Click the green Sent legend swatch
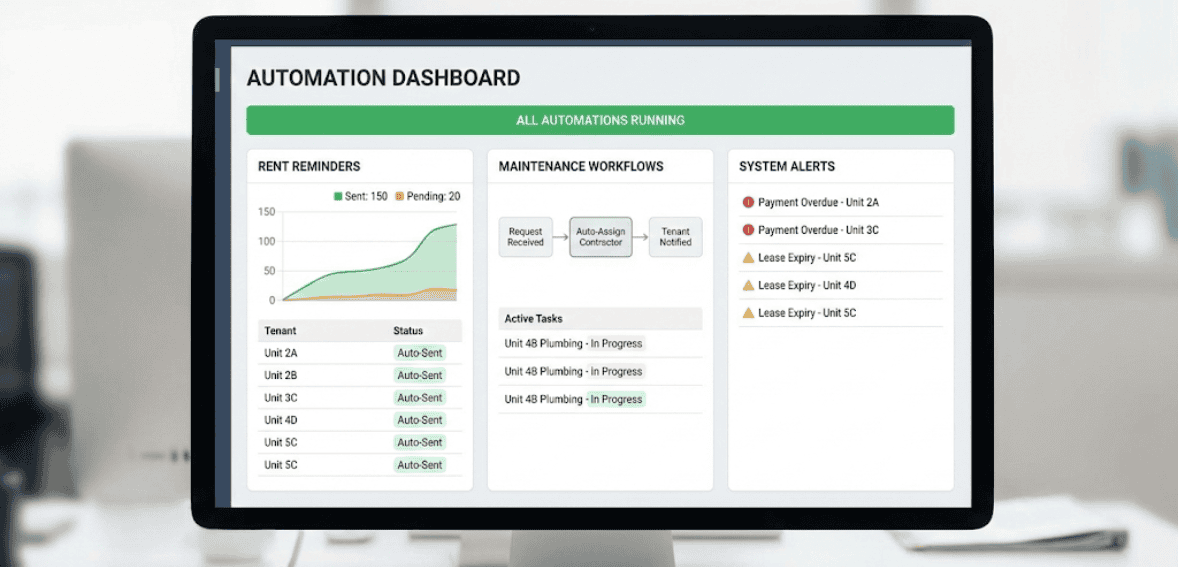The image size is (1178, 567). (x=338, y=197)
